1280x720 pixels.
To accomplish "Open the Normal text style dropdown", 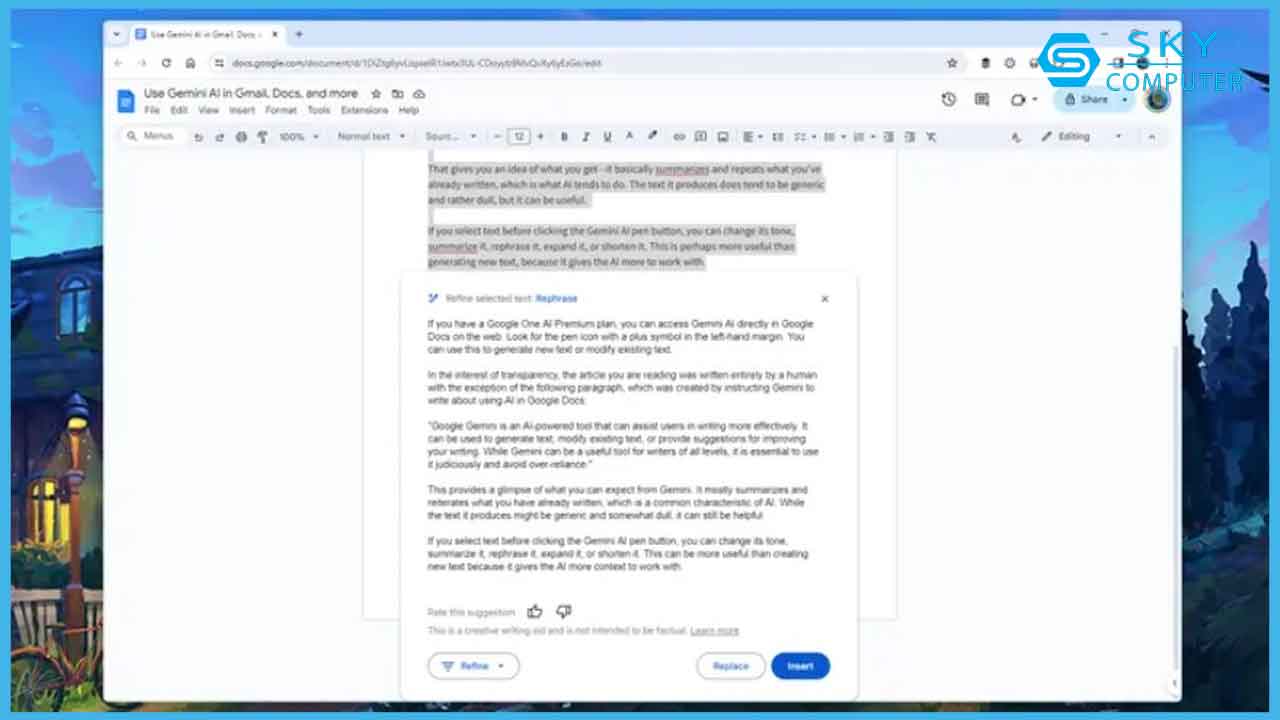I will pos(370,136).
